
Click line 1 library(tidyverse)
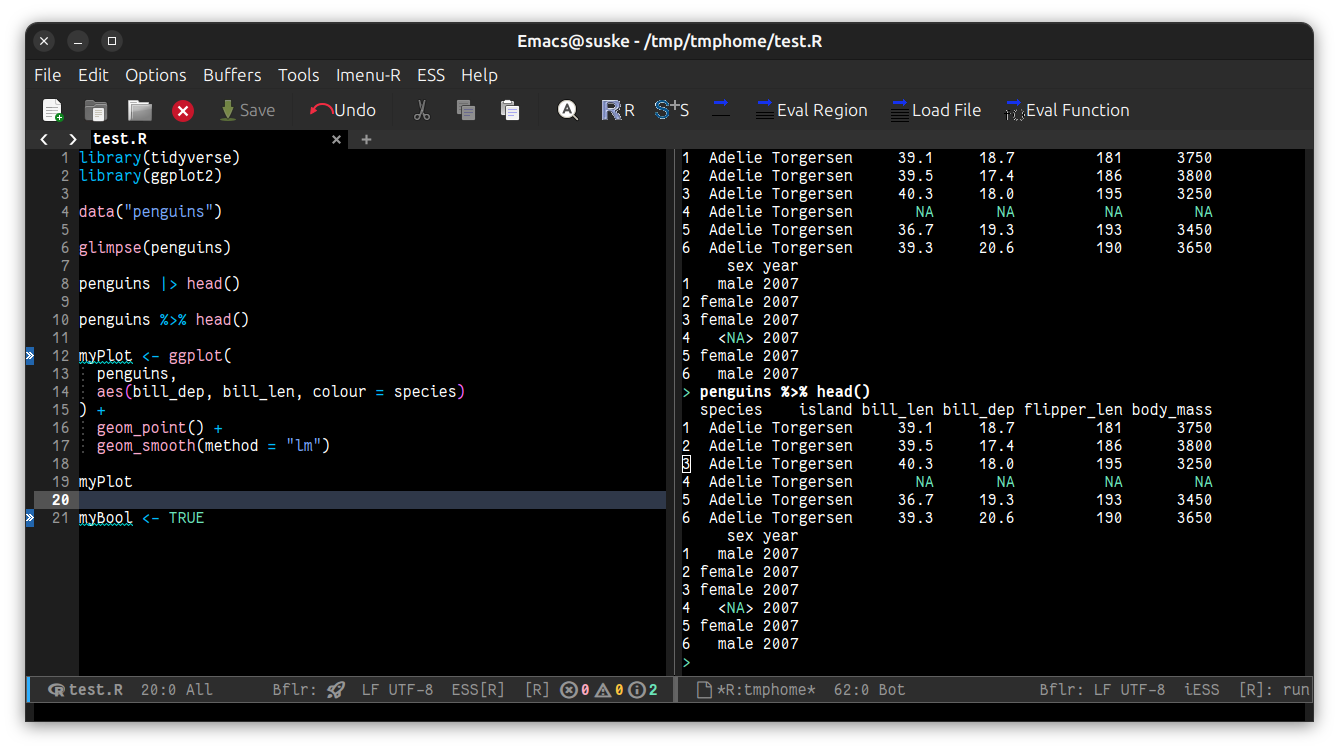160,158
